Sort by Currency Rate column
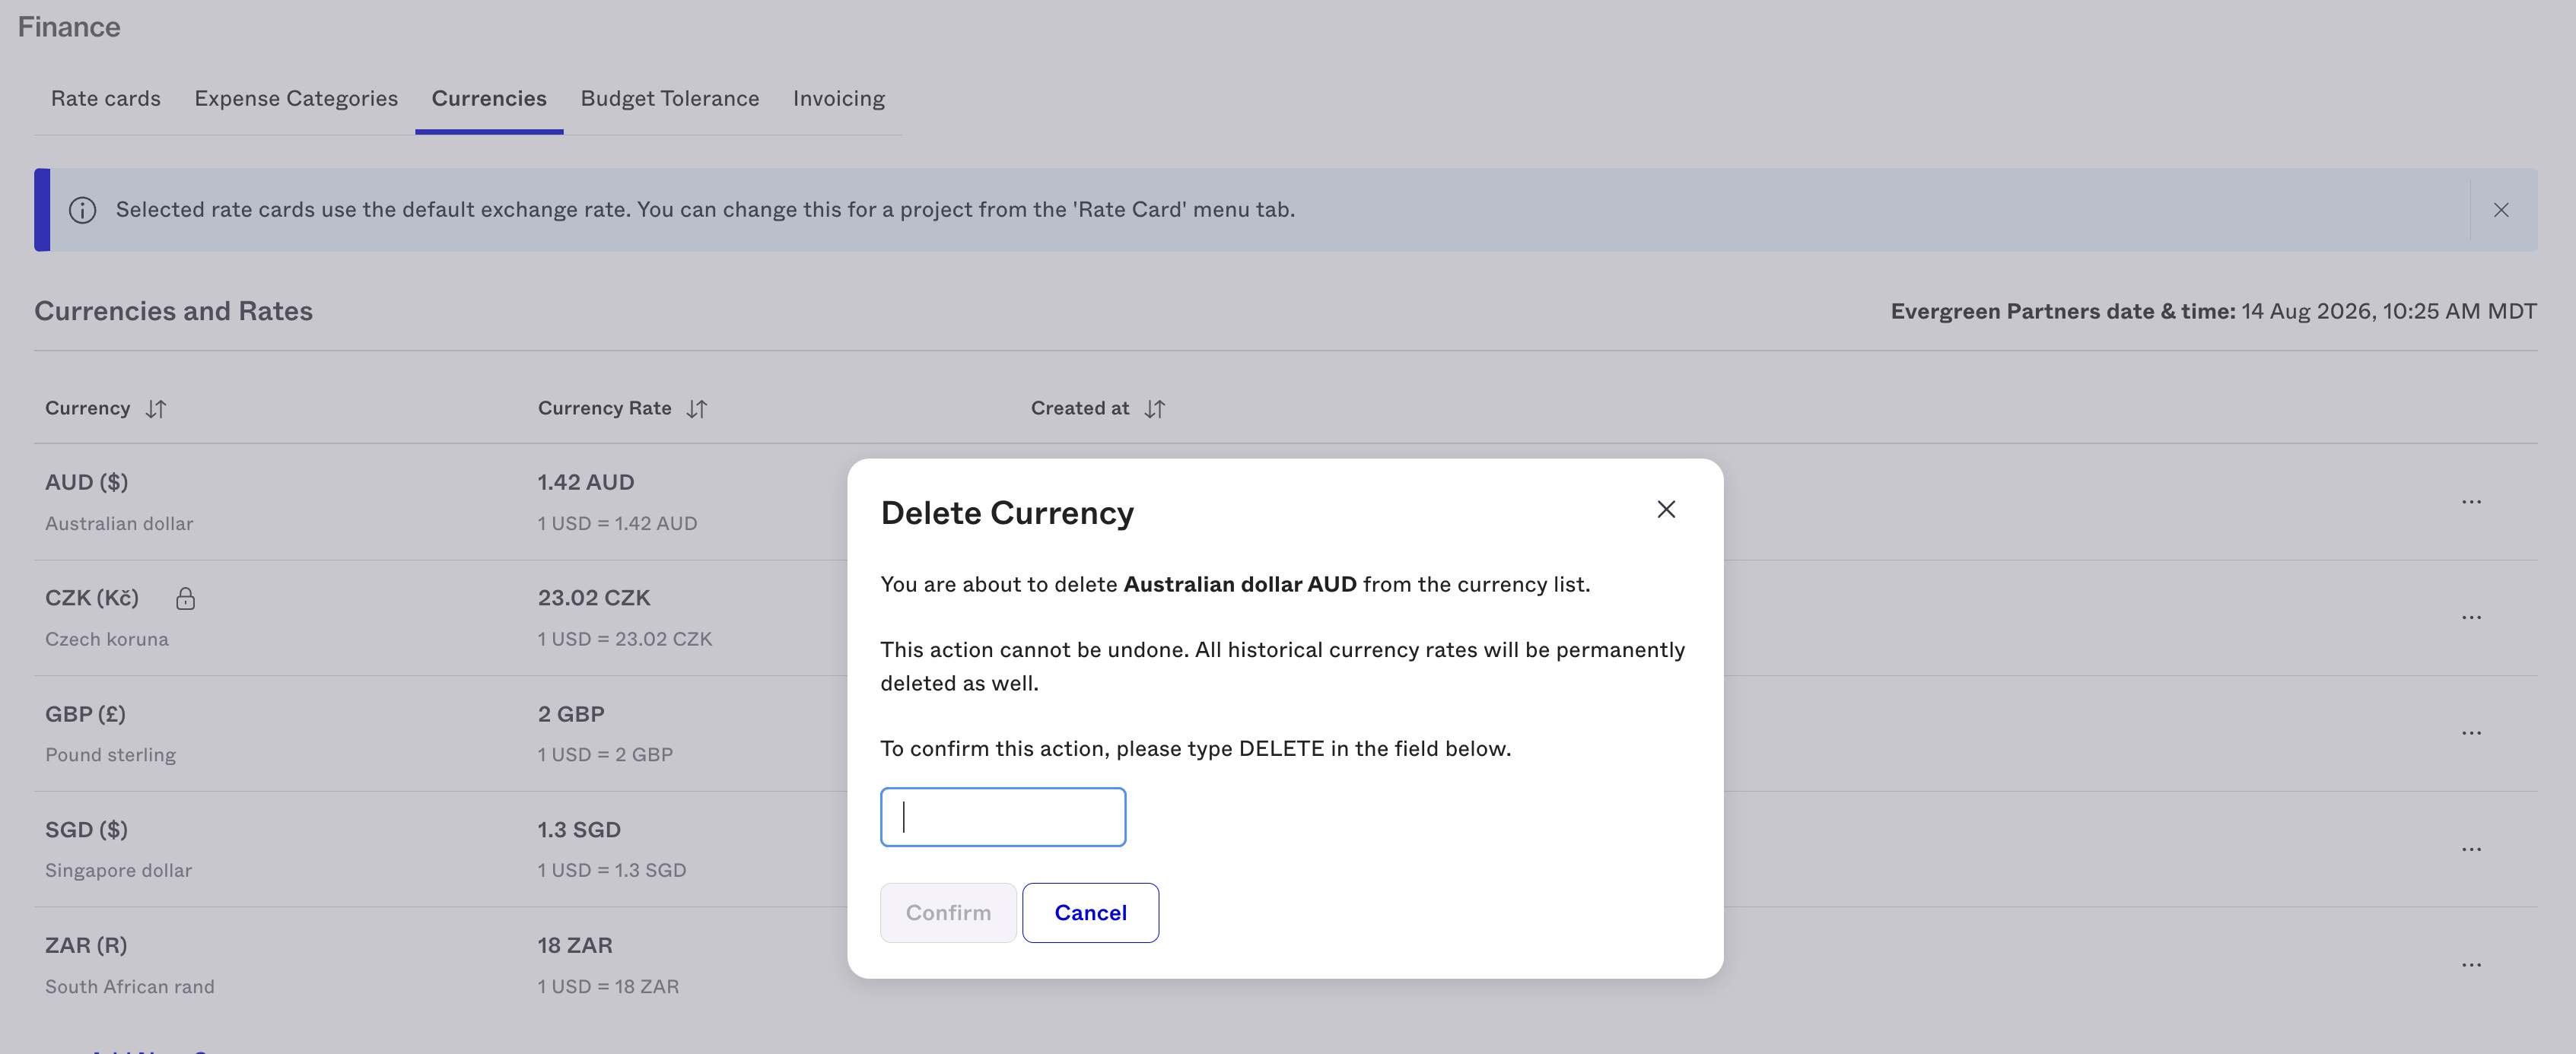 tap(697, 409)
